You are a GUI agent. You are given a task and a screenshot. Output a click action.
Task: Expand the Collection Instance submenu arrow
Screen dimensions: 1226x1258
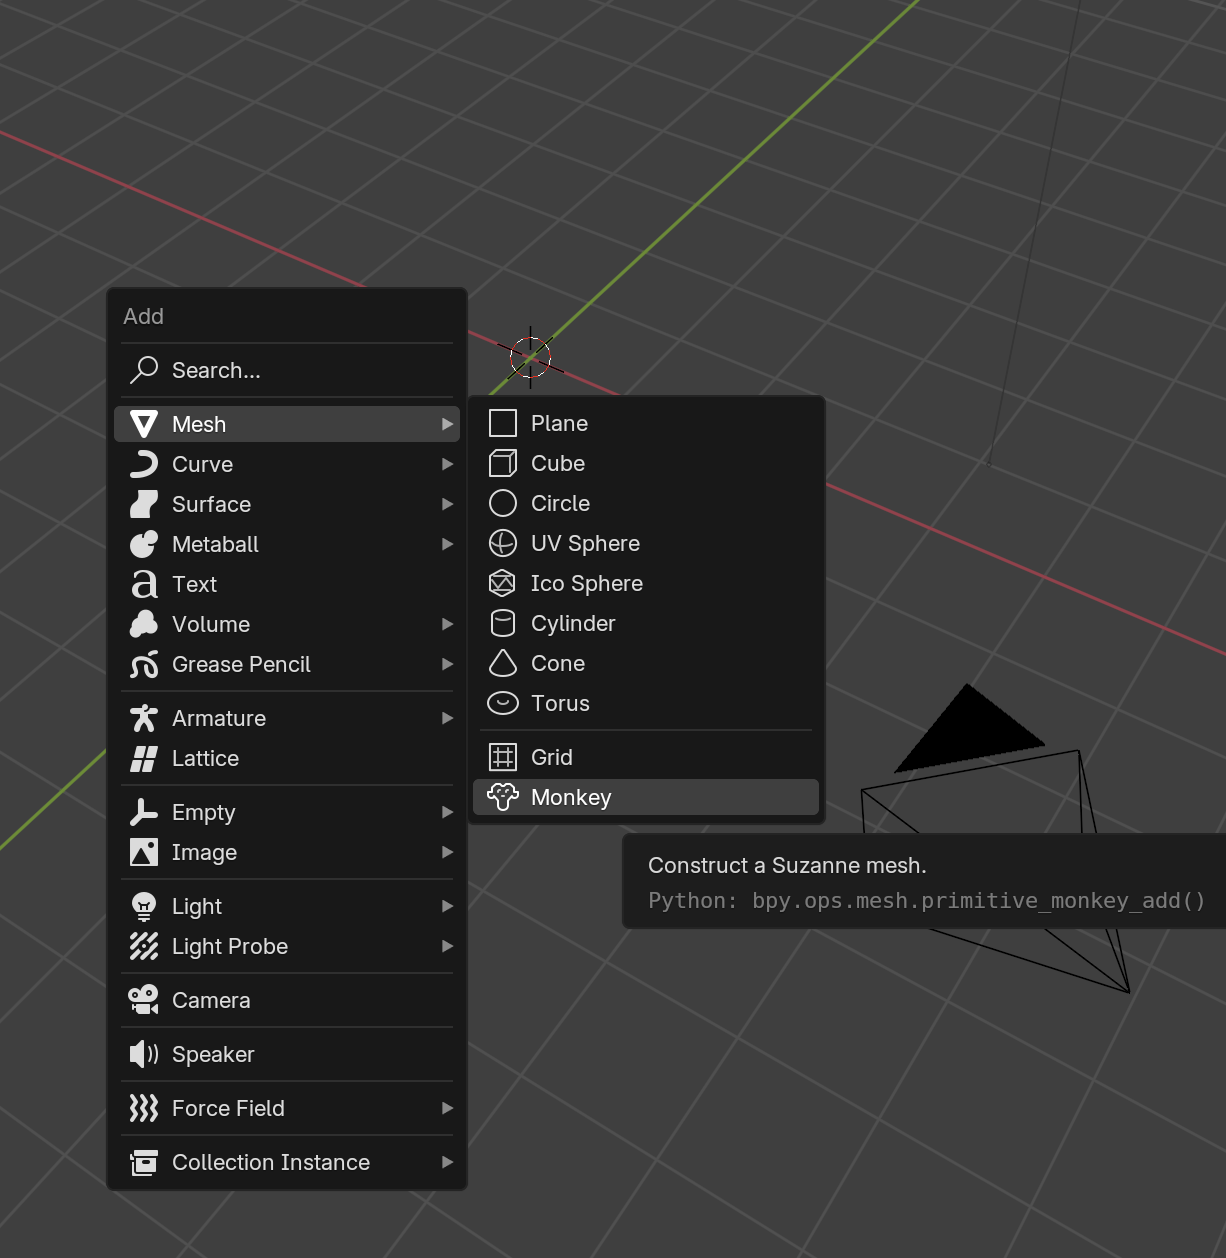[x=447, y=1162]
